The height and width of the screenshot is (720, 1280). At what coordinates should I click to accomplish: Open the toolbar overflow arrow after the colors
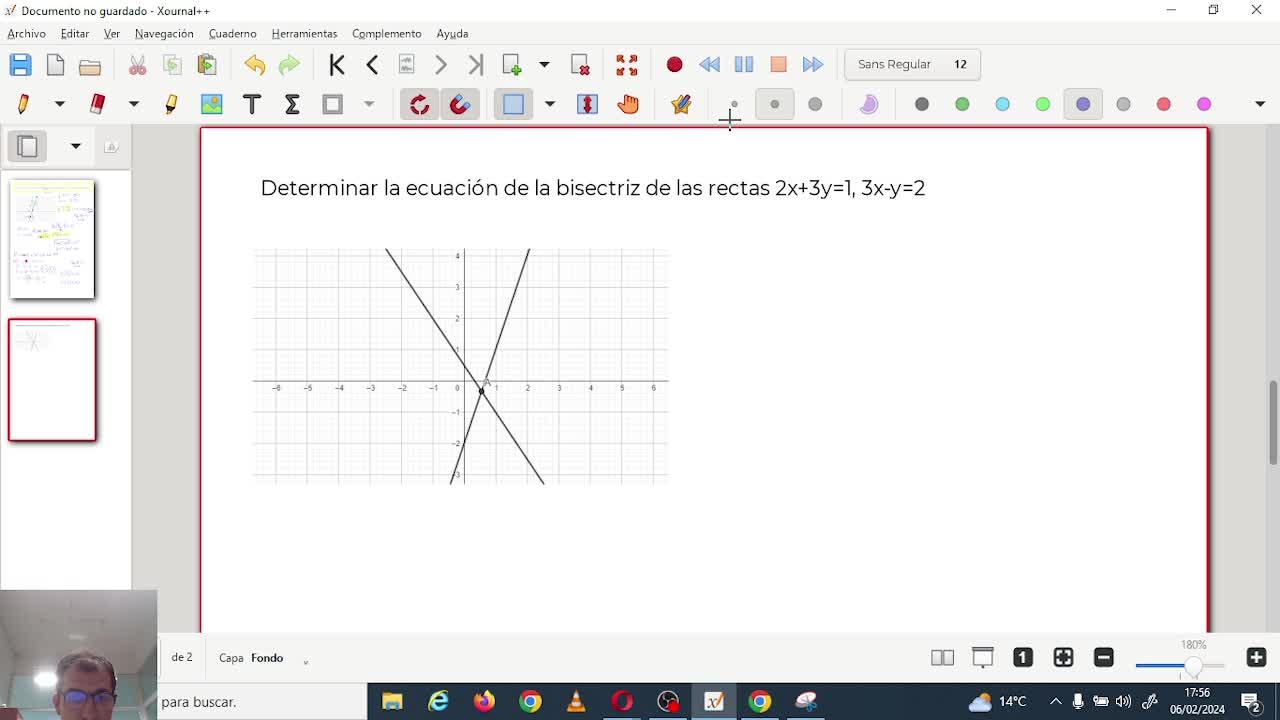tap(1260, 104)
